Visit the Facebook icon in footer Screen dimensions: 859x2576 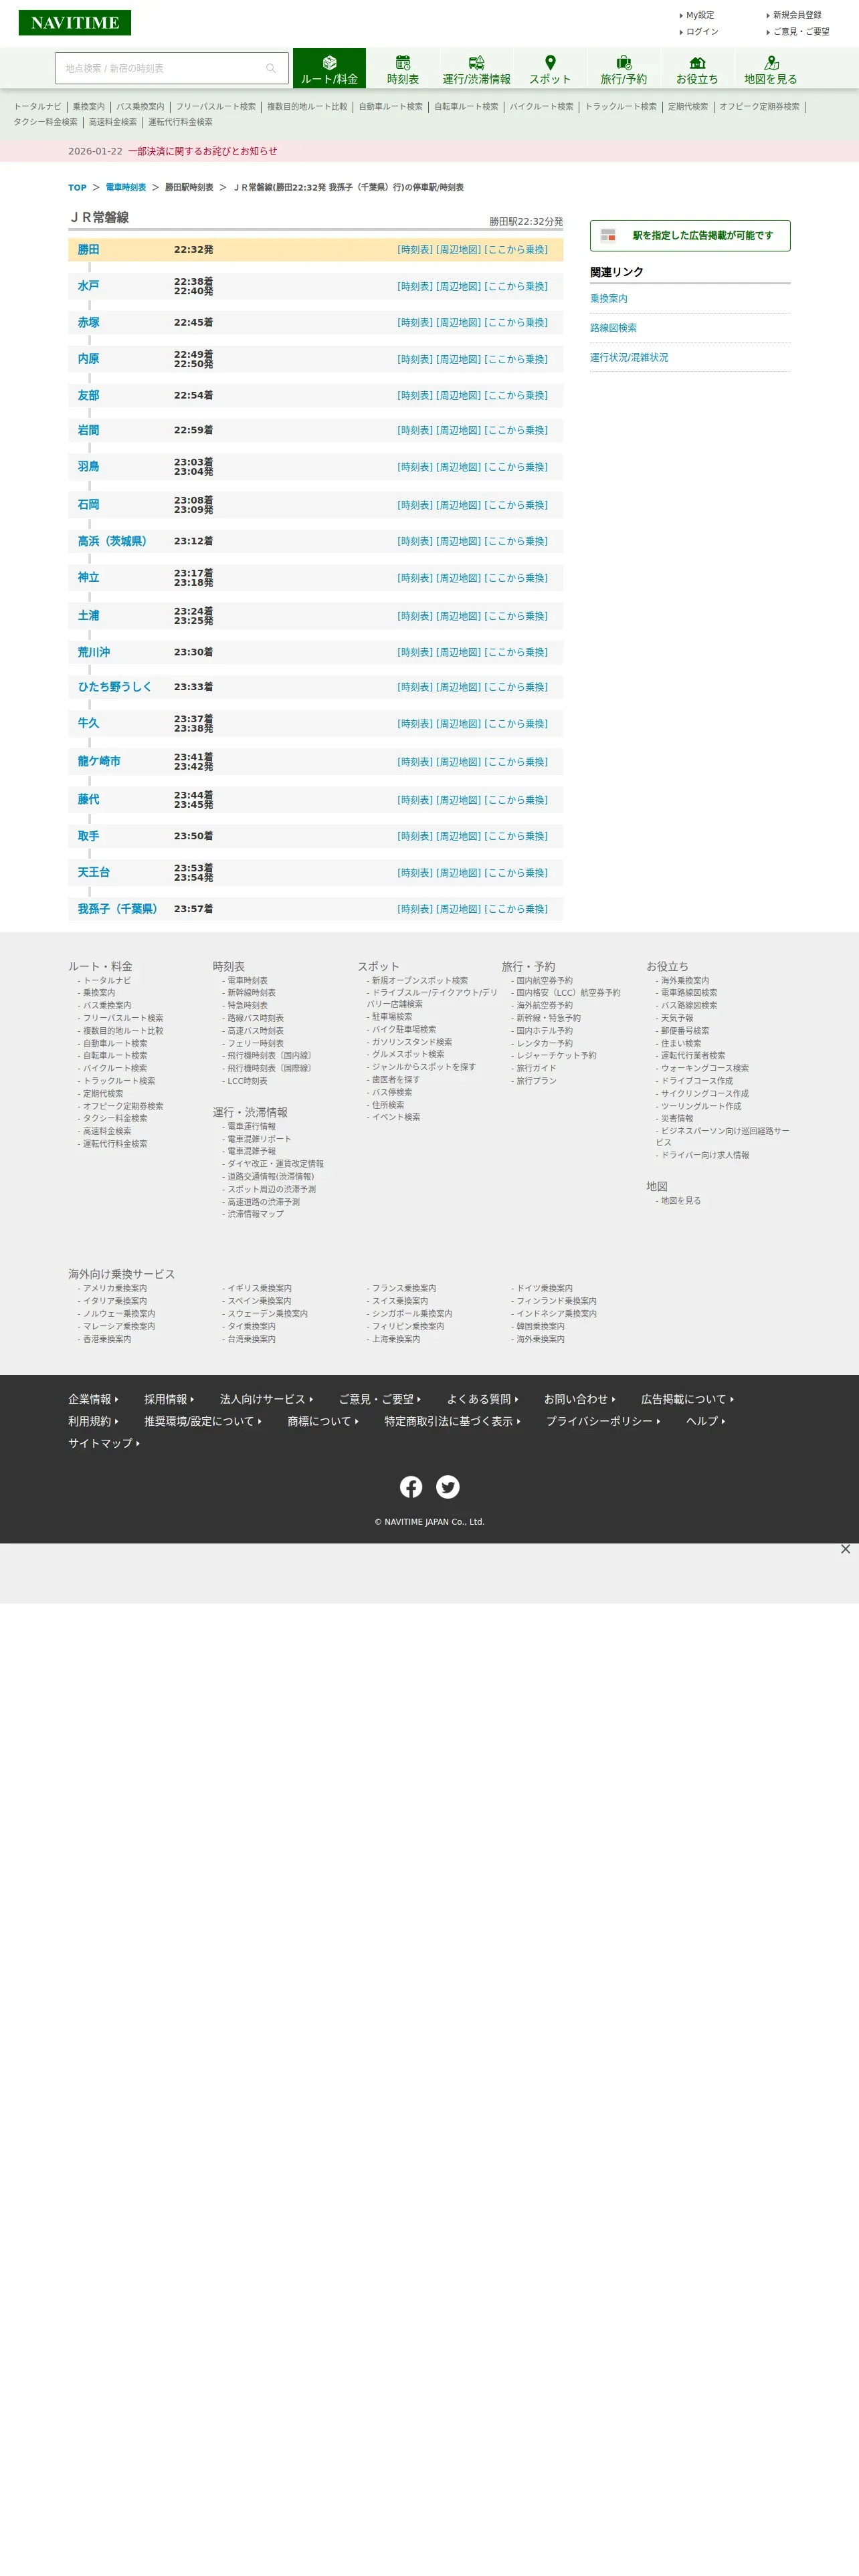pyautogui.click(x=411, y=1486)
